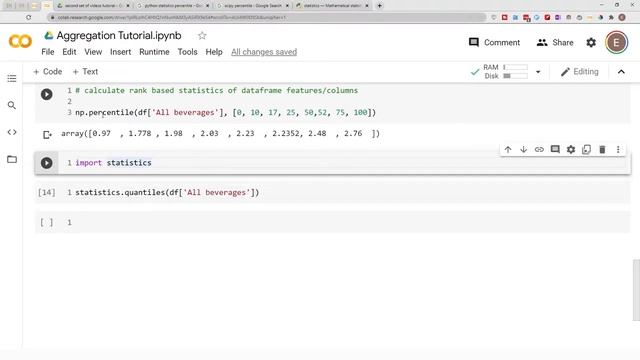This screenshot has height=360, width=640.
Task: Mirror the cell in a tab
Action: point(587,149)
